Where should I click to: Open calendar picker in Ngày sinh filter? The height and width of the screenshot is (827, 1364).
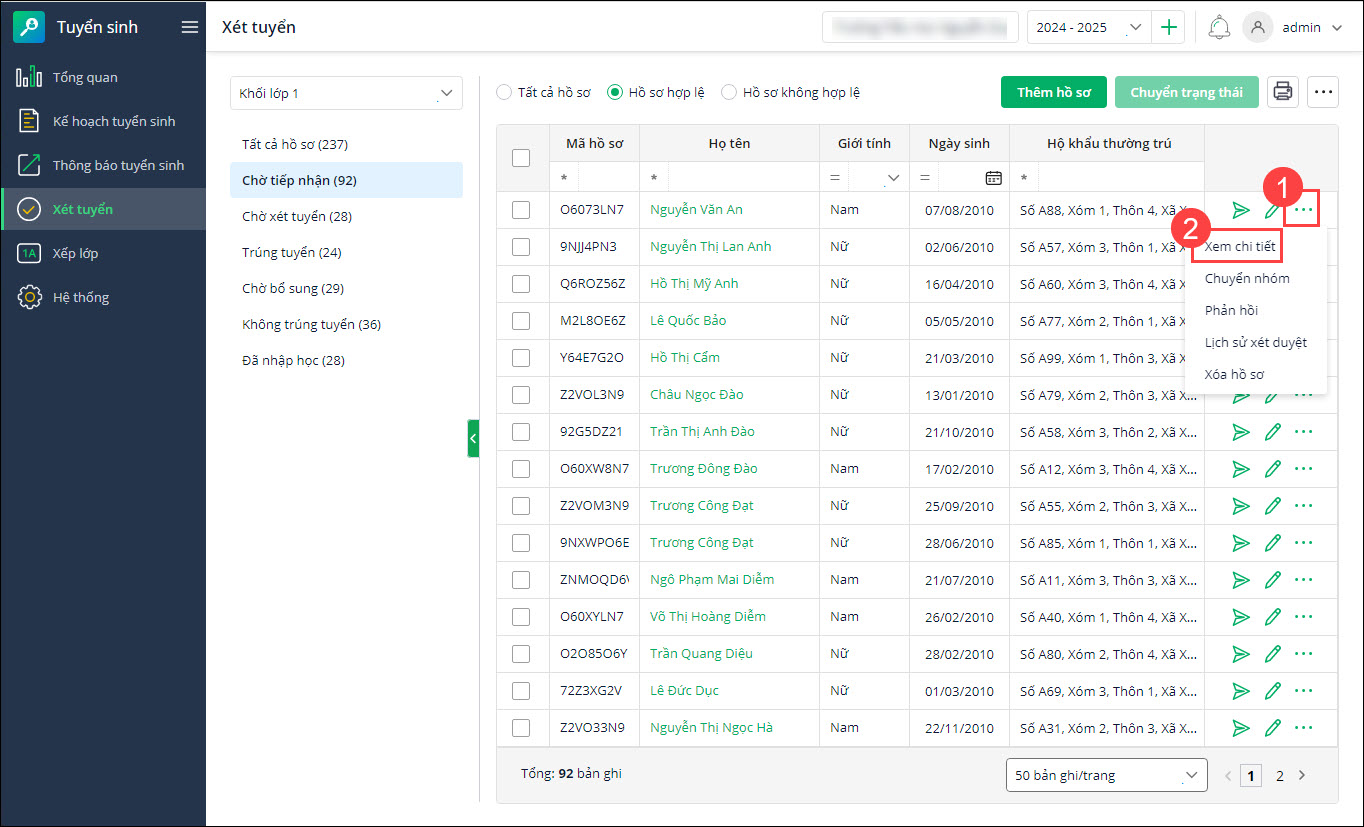point(993,178)
